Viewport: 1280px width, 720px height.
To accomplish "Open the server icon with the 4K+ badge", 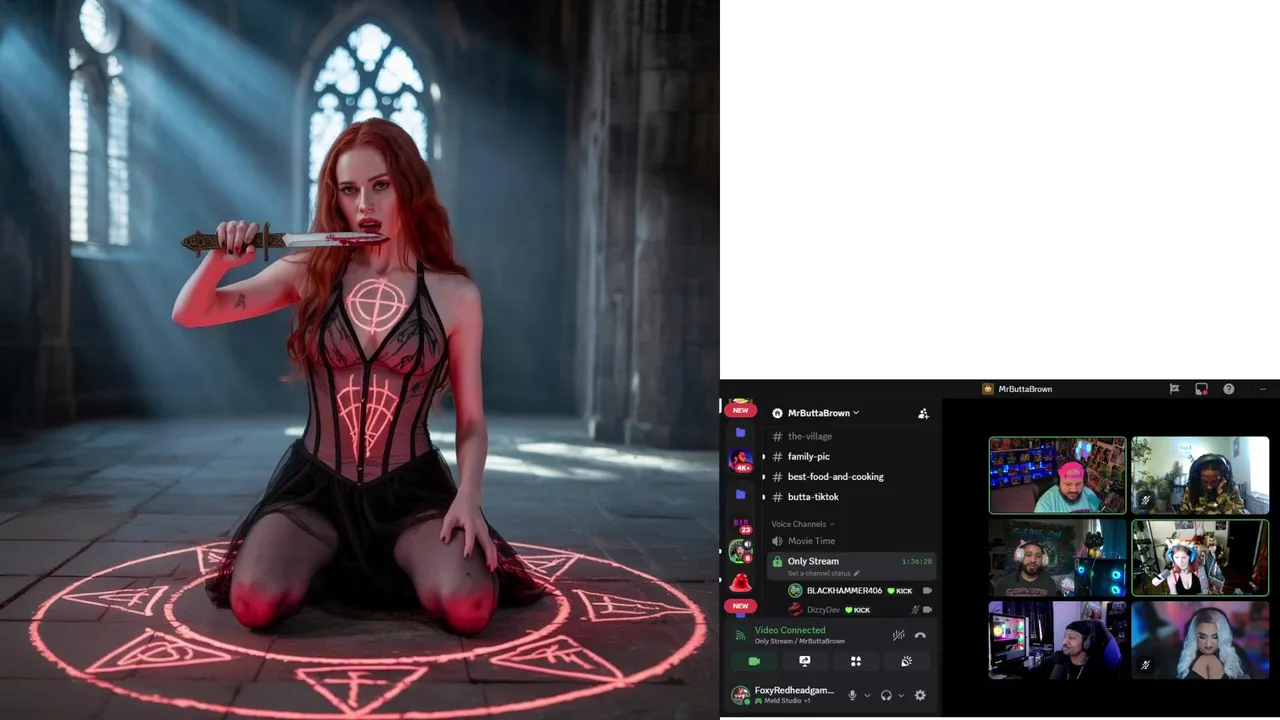I will click(x=740, y=461).
